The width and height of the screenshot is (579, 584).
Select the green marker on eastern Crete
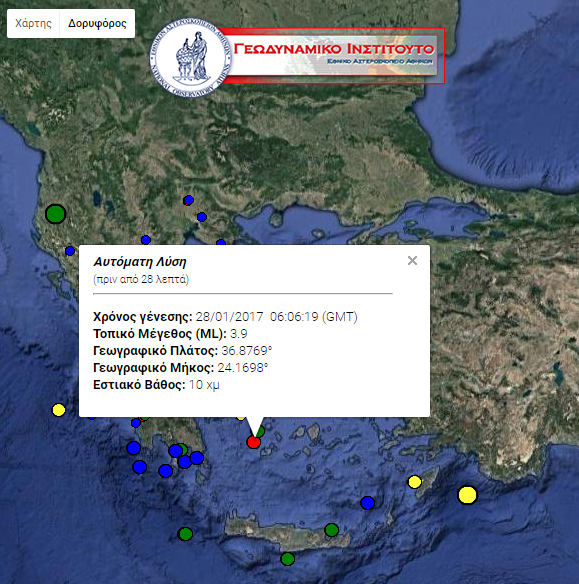point(331,530)
